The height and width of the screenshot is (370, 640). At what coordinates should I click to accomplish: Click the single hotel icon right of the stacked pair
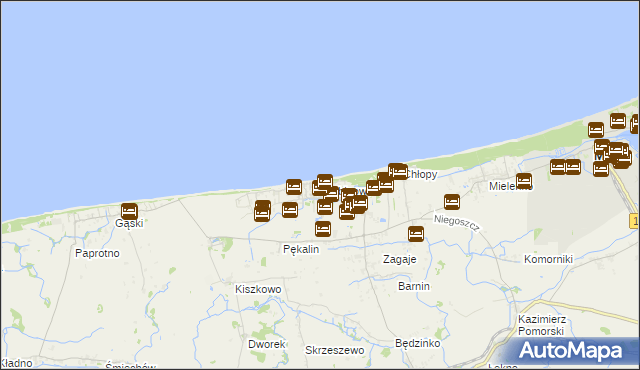click(x=290, y=210)
